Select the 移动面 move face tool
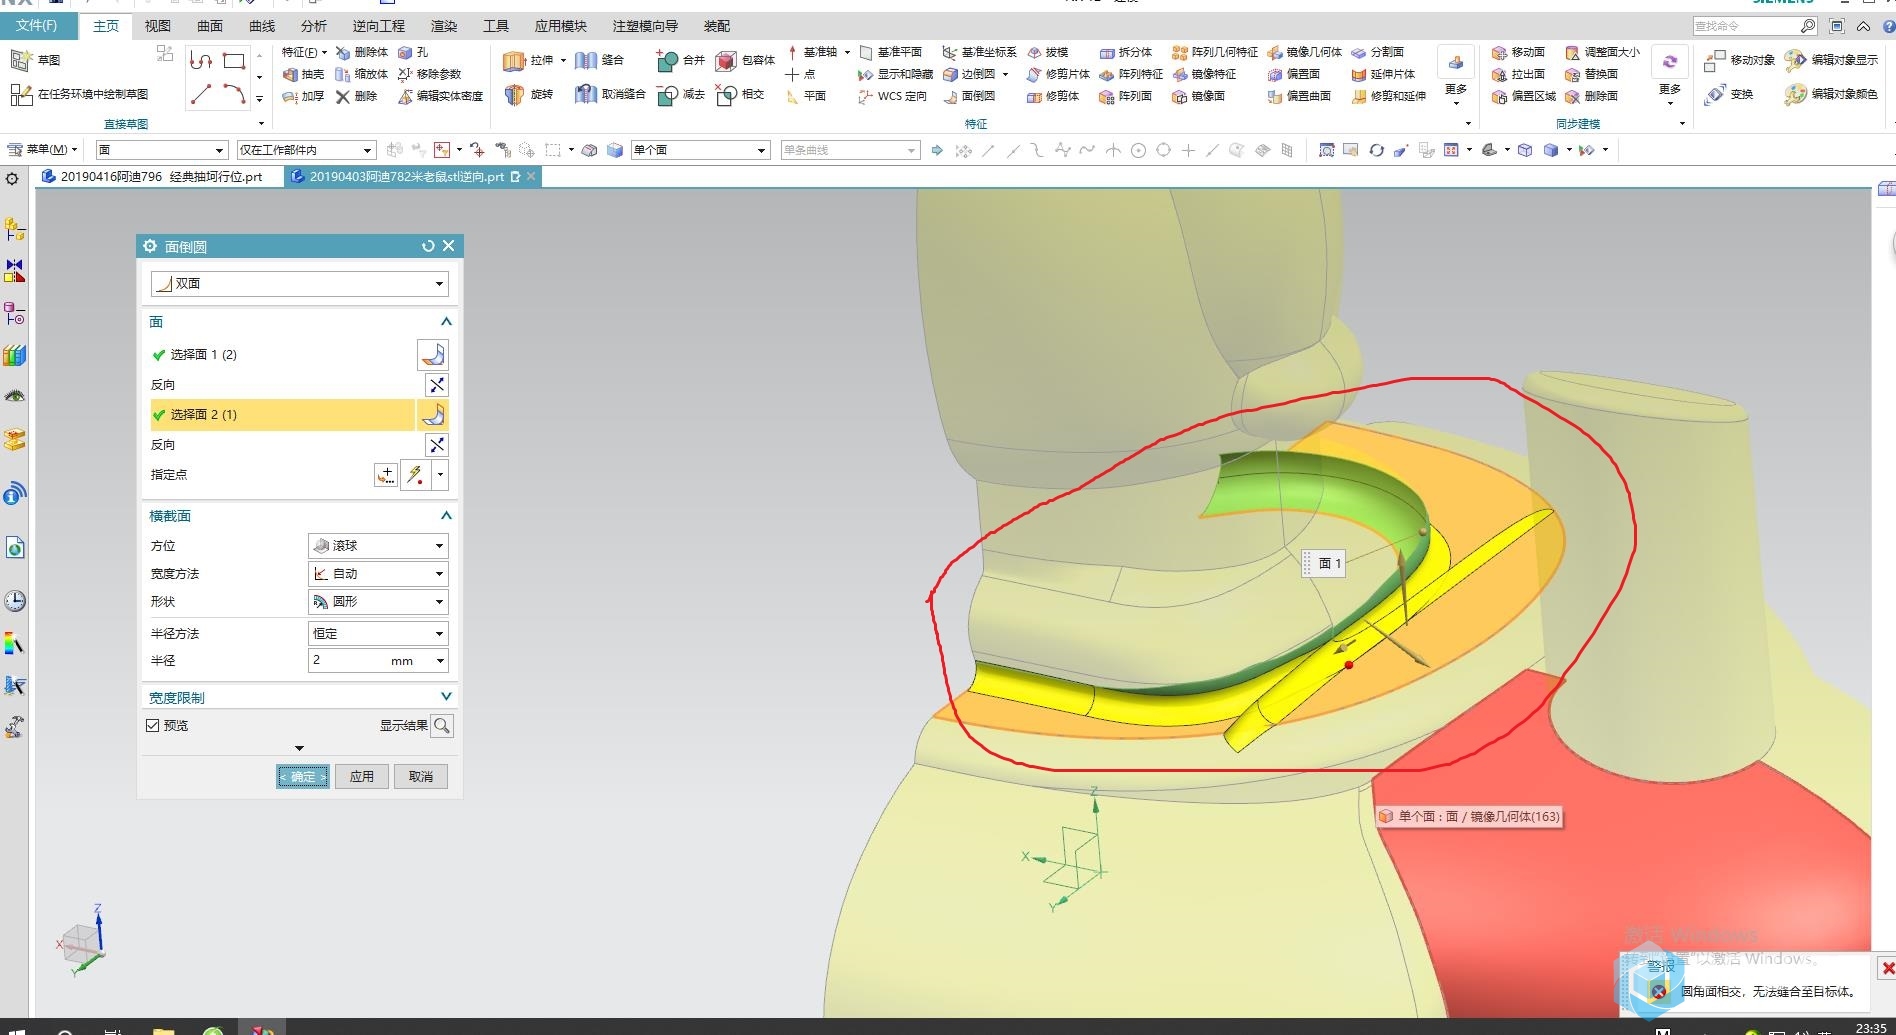This screenshot has width=1896, height=1035. pyautogui.click(x=1518, y=52)
